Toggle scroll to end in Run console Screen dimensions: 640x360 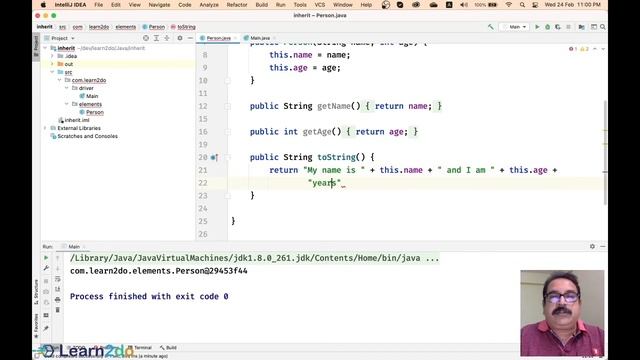tap(58, 289)
